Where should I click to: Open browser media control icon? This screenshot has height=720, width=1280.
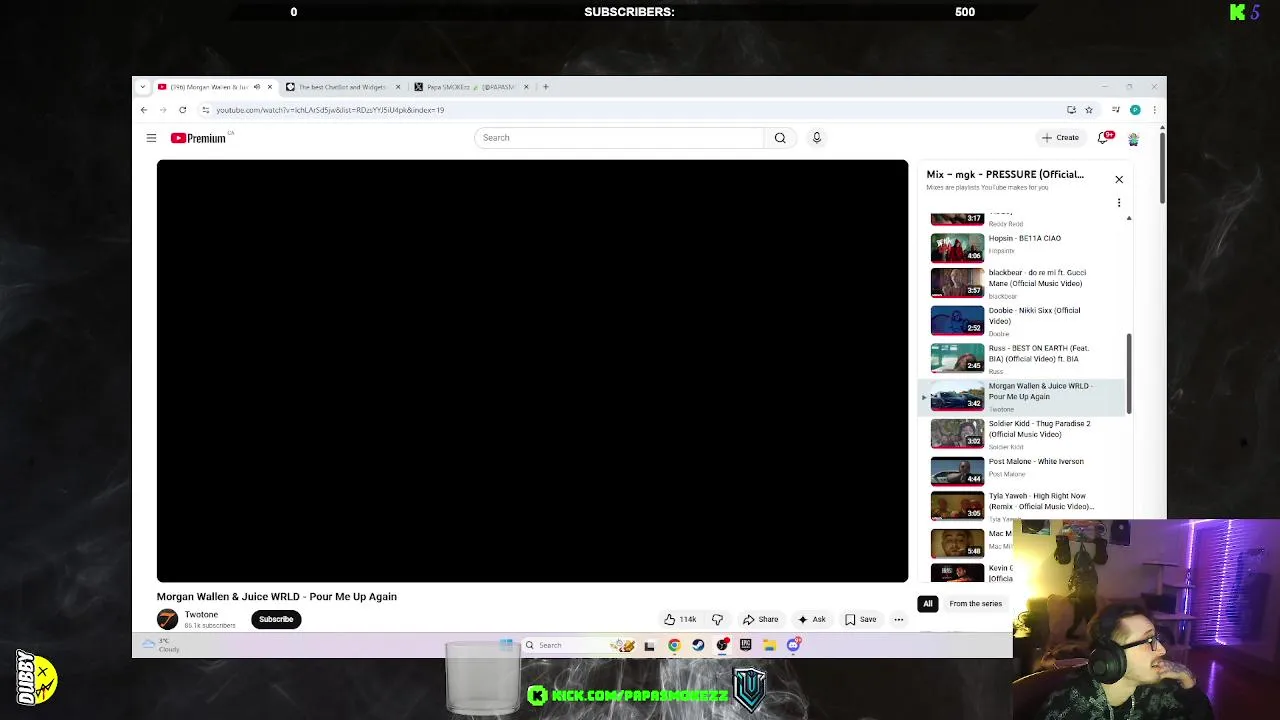point(1115,110)
